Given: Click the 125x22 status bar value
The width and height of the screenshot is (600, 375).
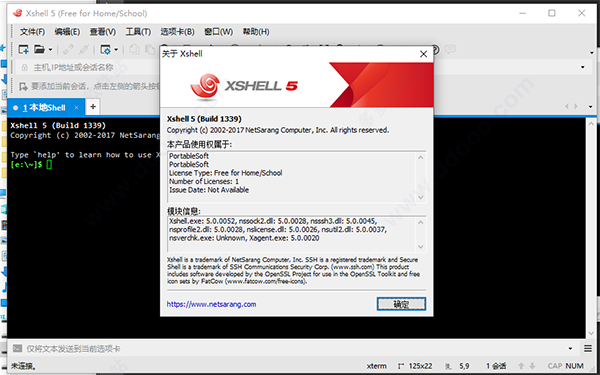Looking at the screenshot, I should point(421,366).
